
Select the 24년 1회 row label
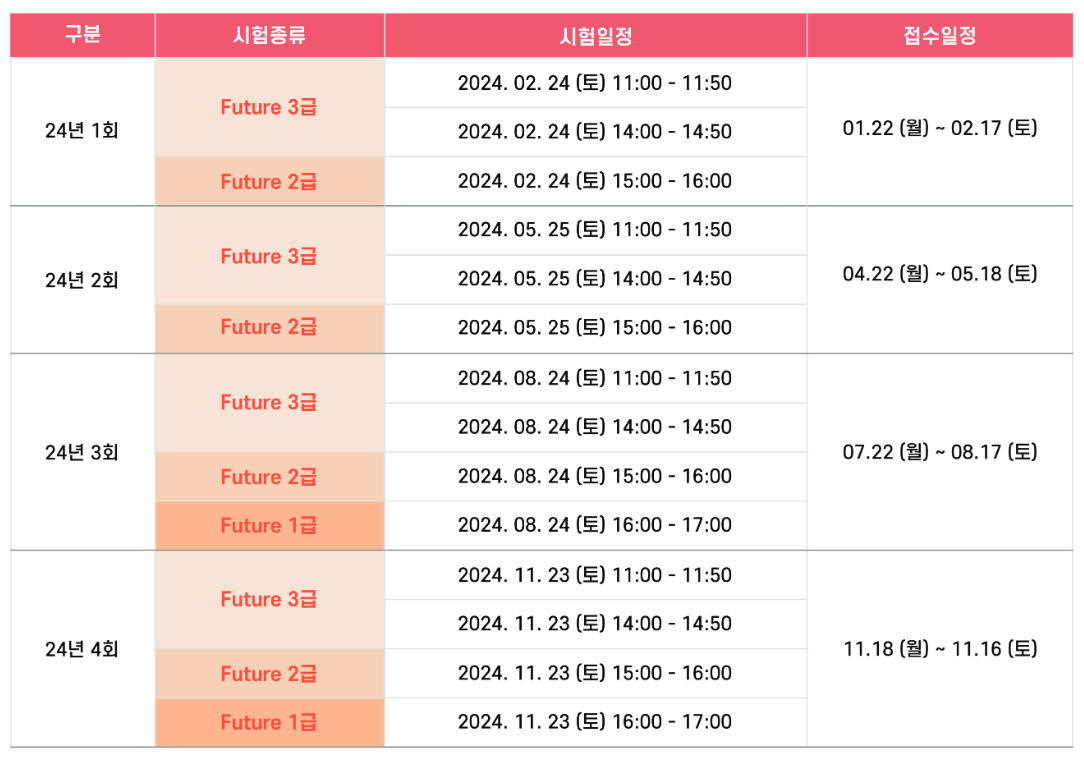tap(82, 131)
